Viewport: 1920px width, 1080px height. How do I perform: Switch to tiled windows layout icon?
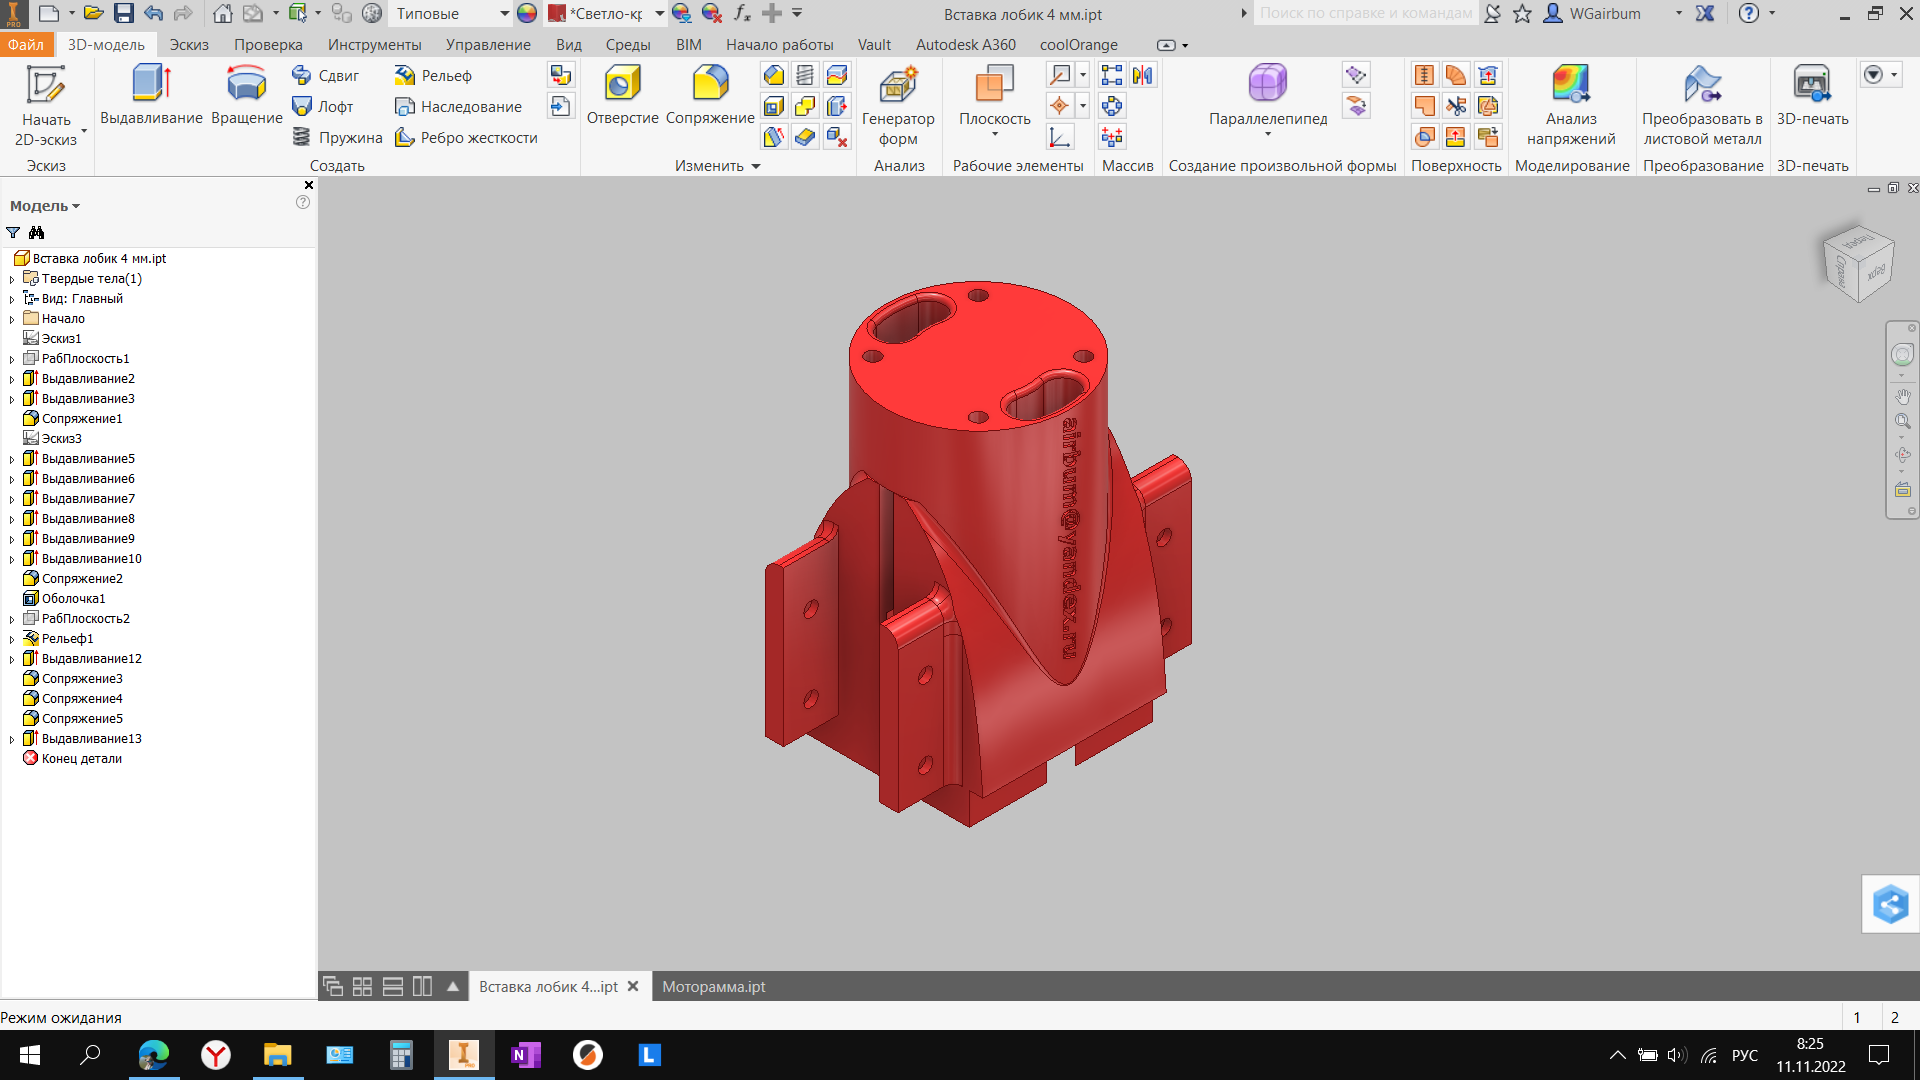(362, 987)
